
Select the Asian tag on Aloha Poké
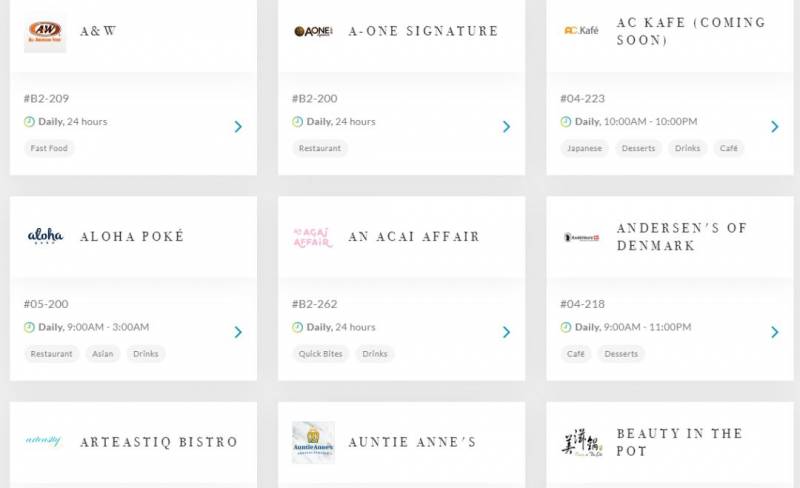click(102, 354)
